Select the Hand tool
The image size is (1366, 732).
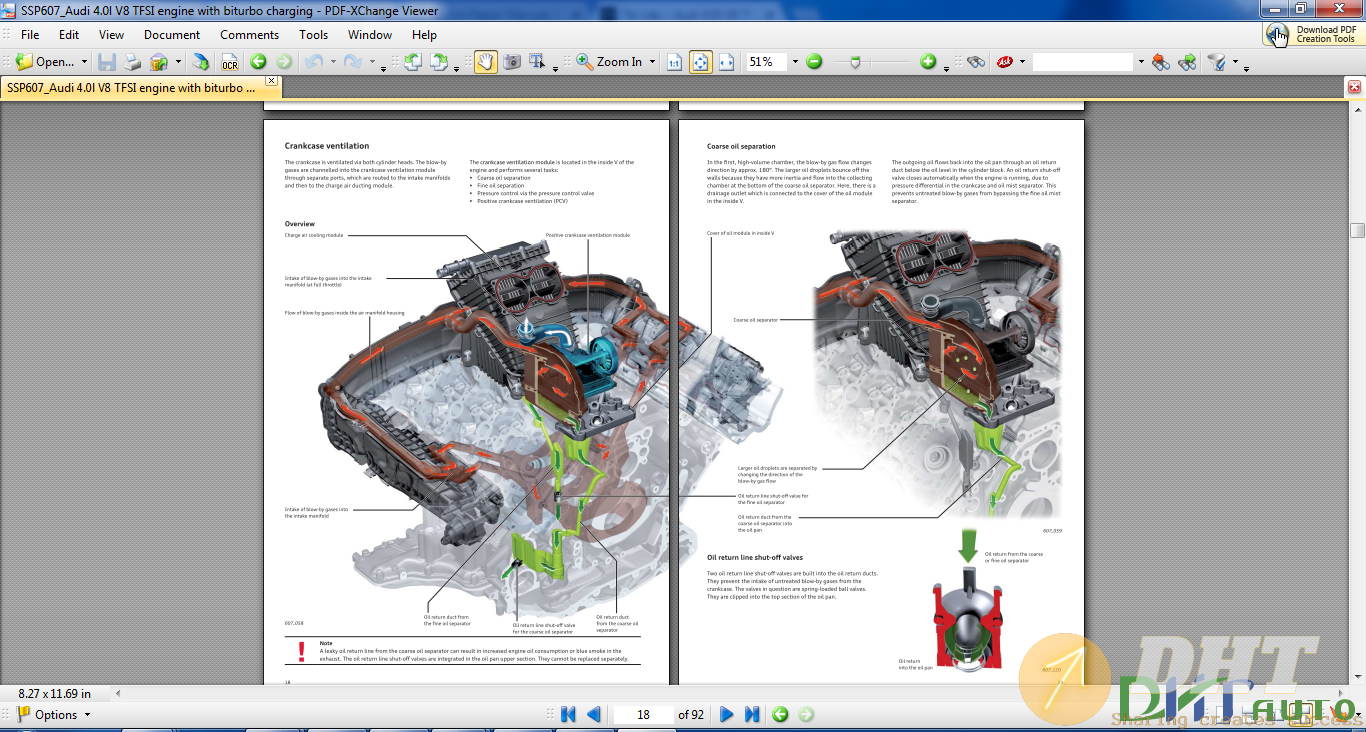point(485,62)
